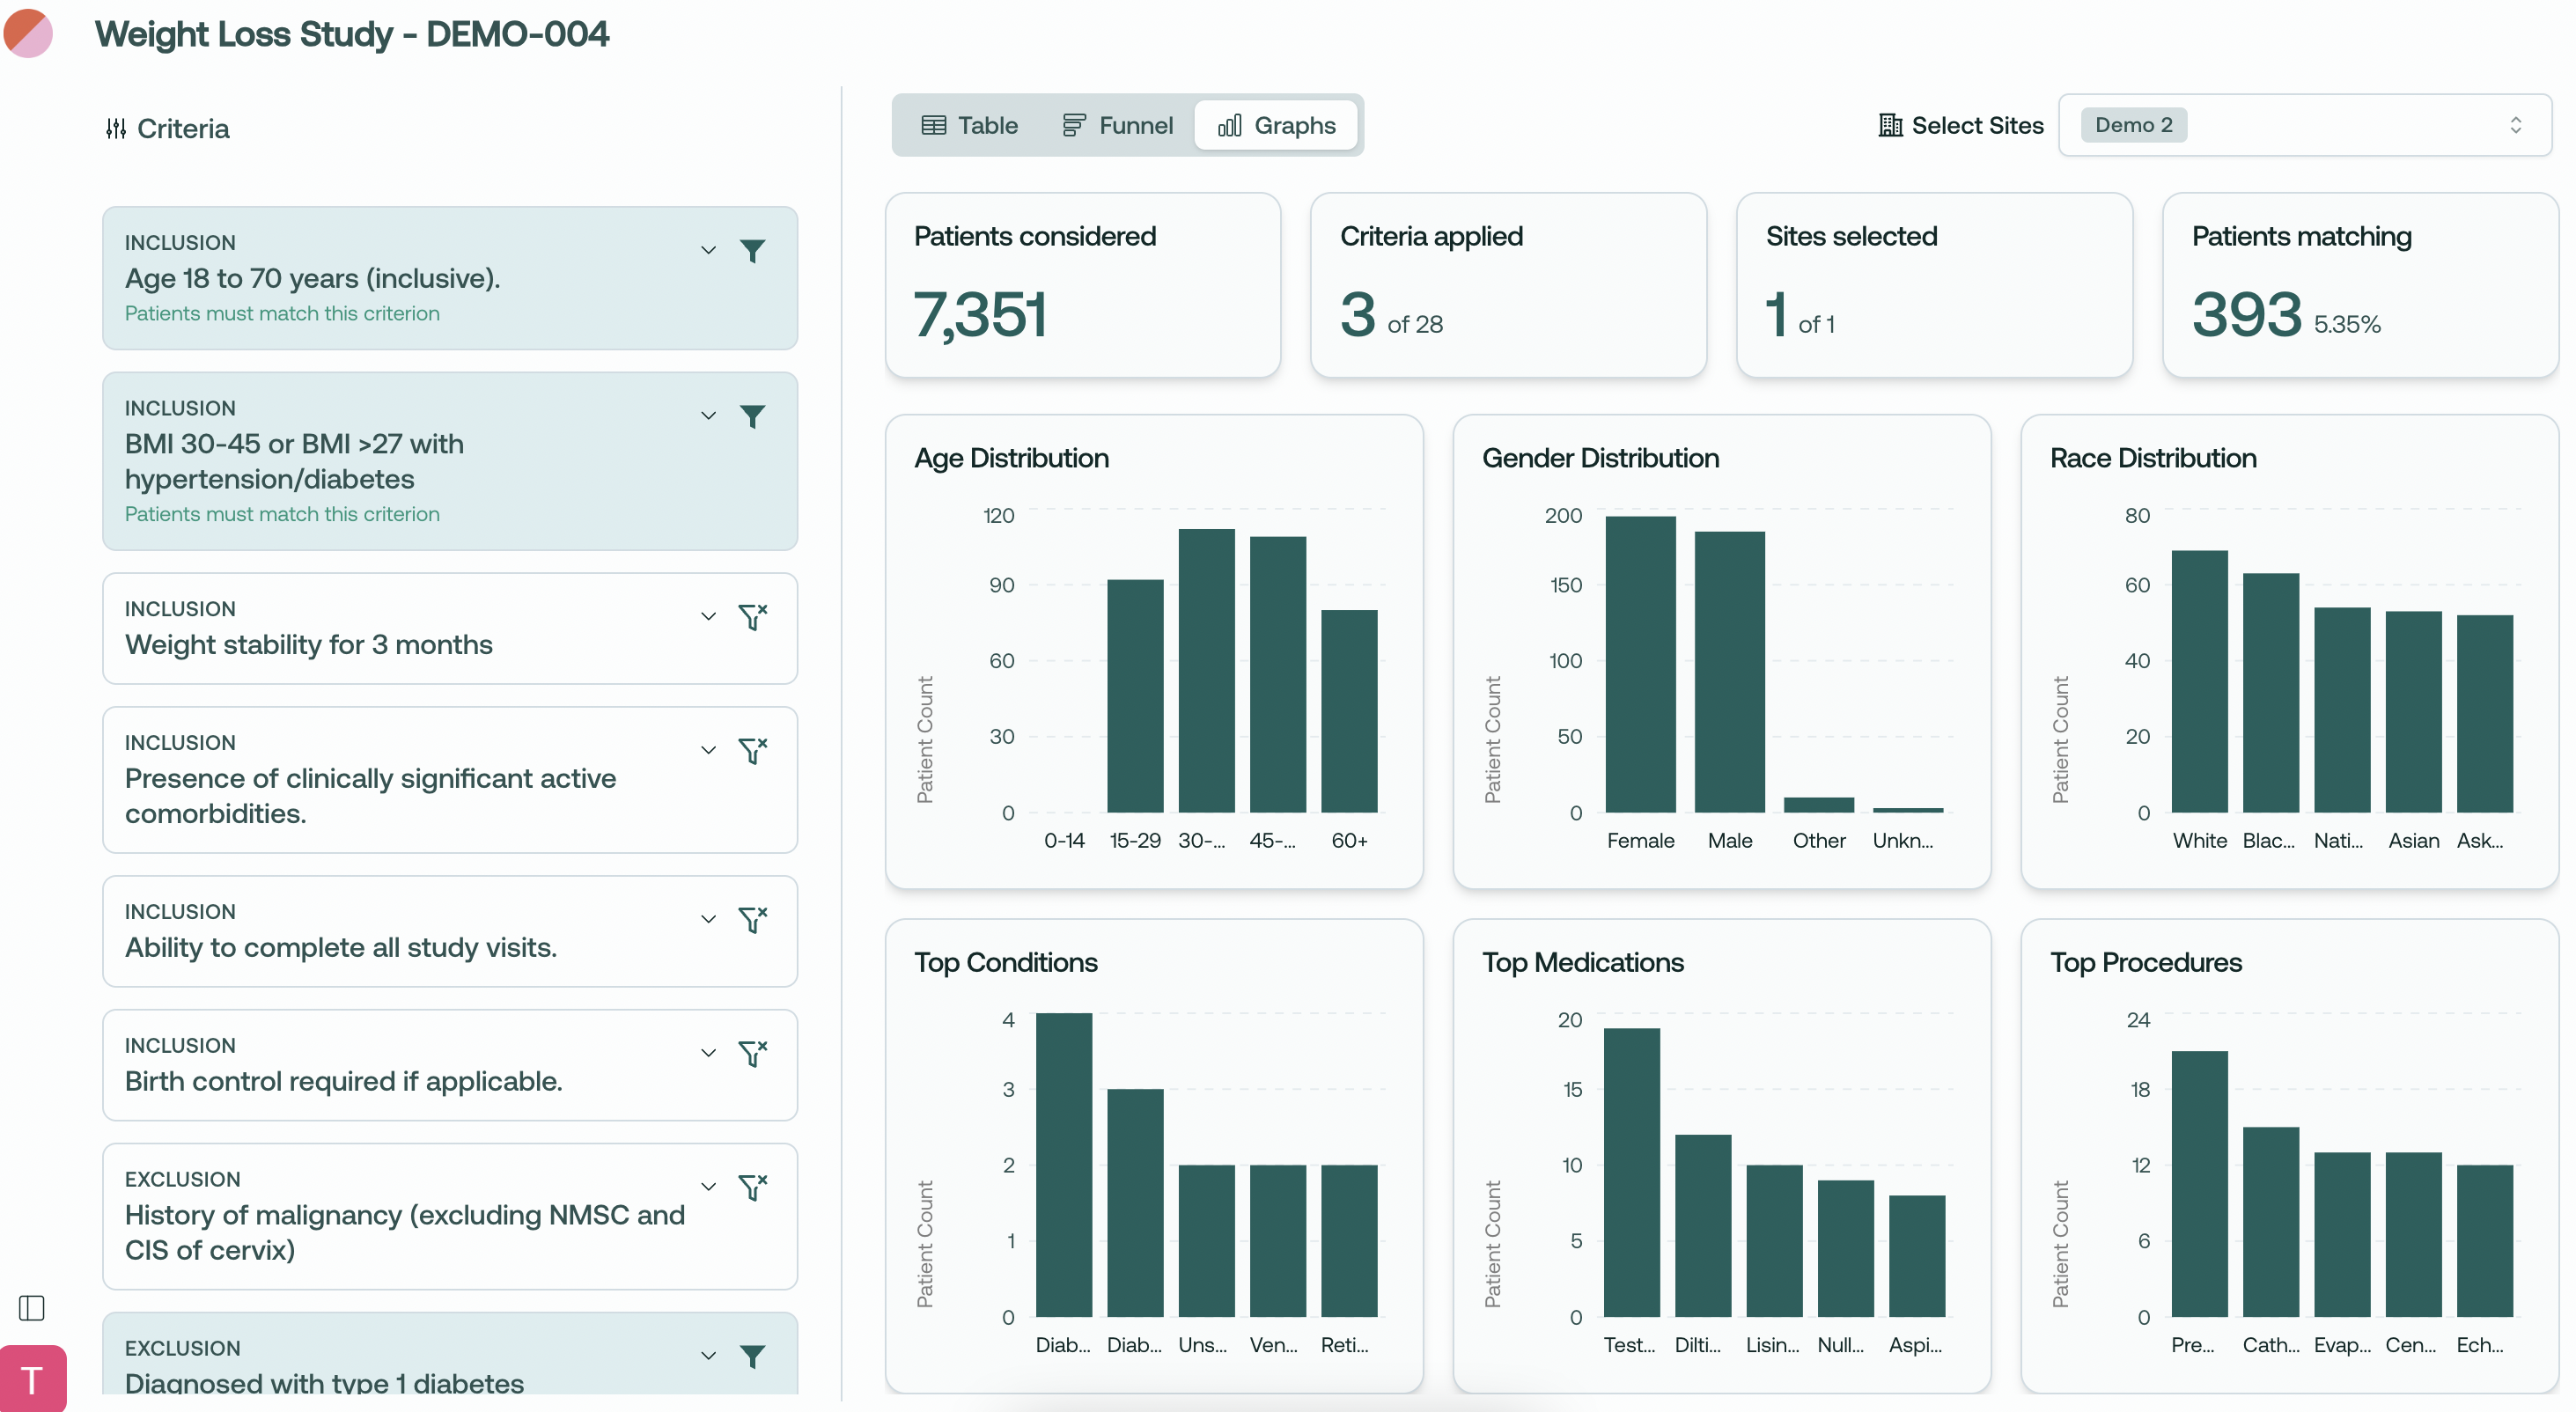
Task: Click the Select Sites building icon
Action: (1889, 125)
